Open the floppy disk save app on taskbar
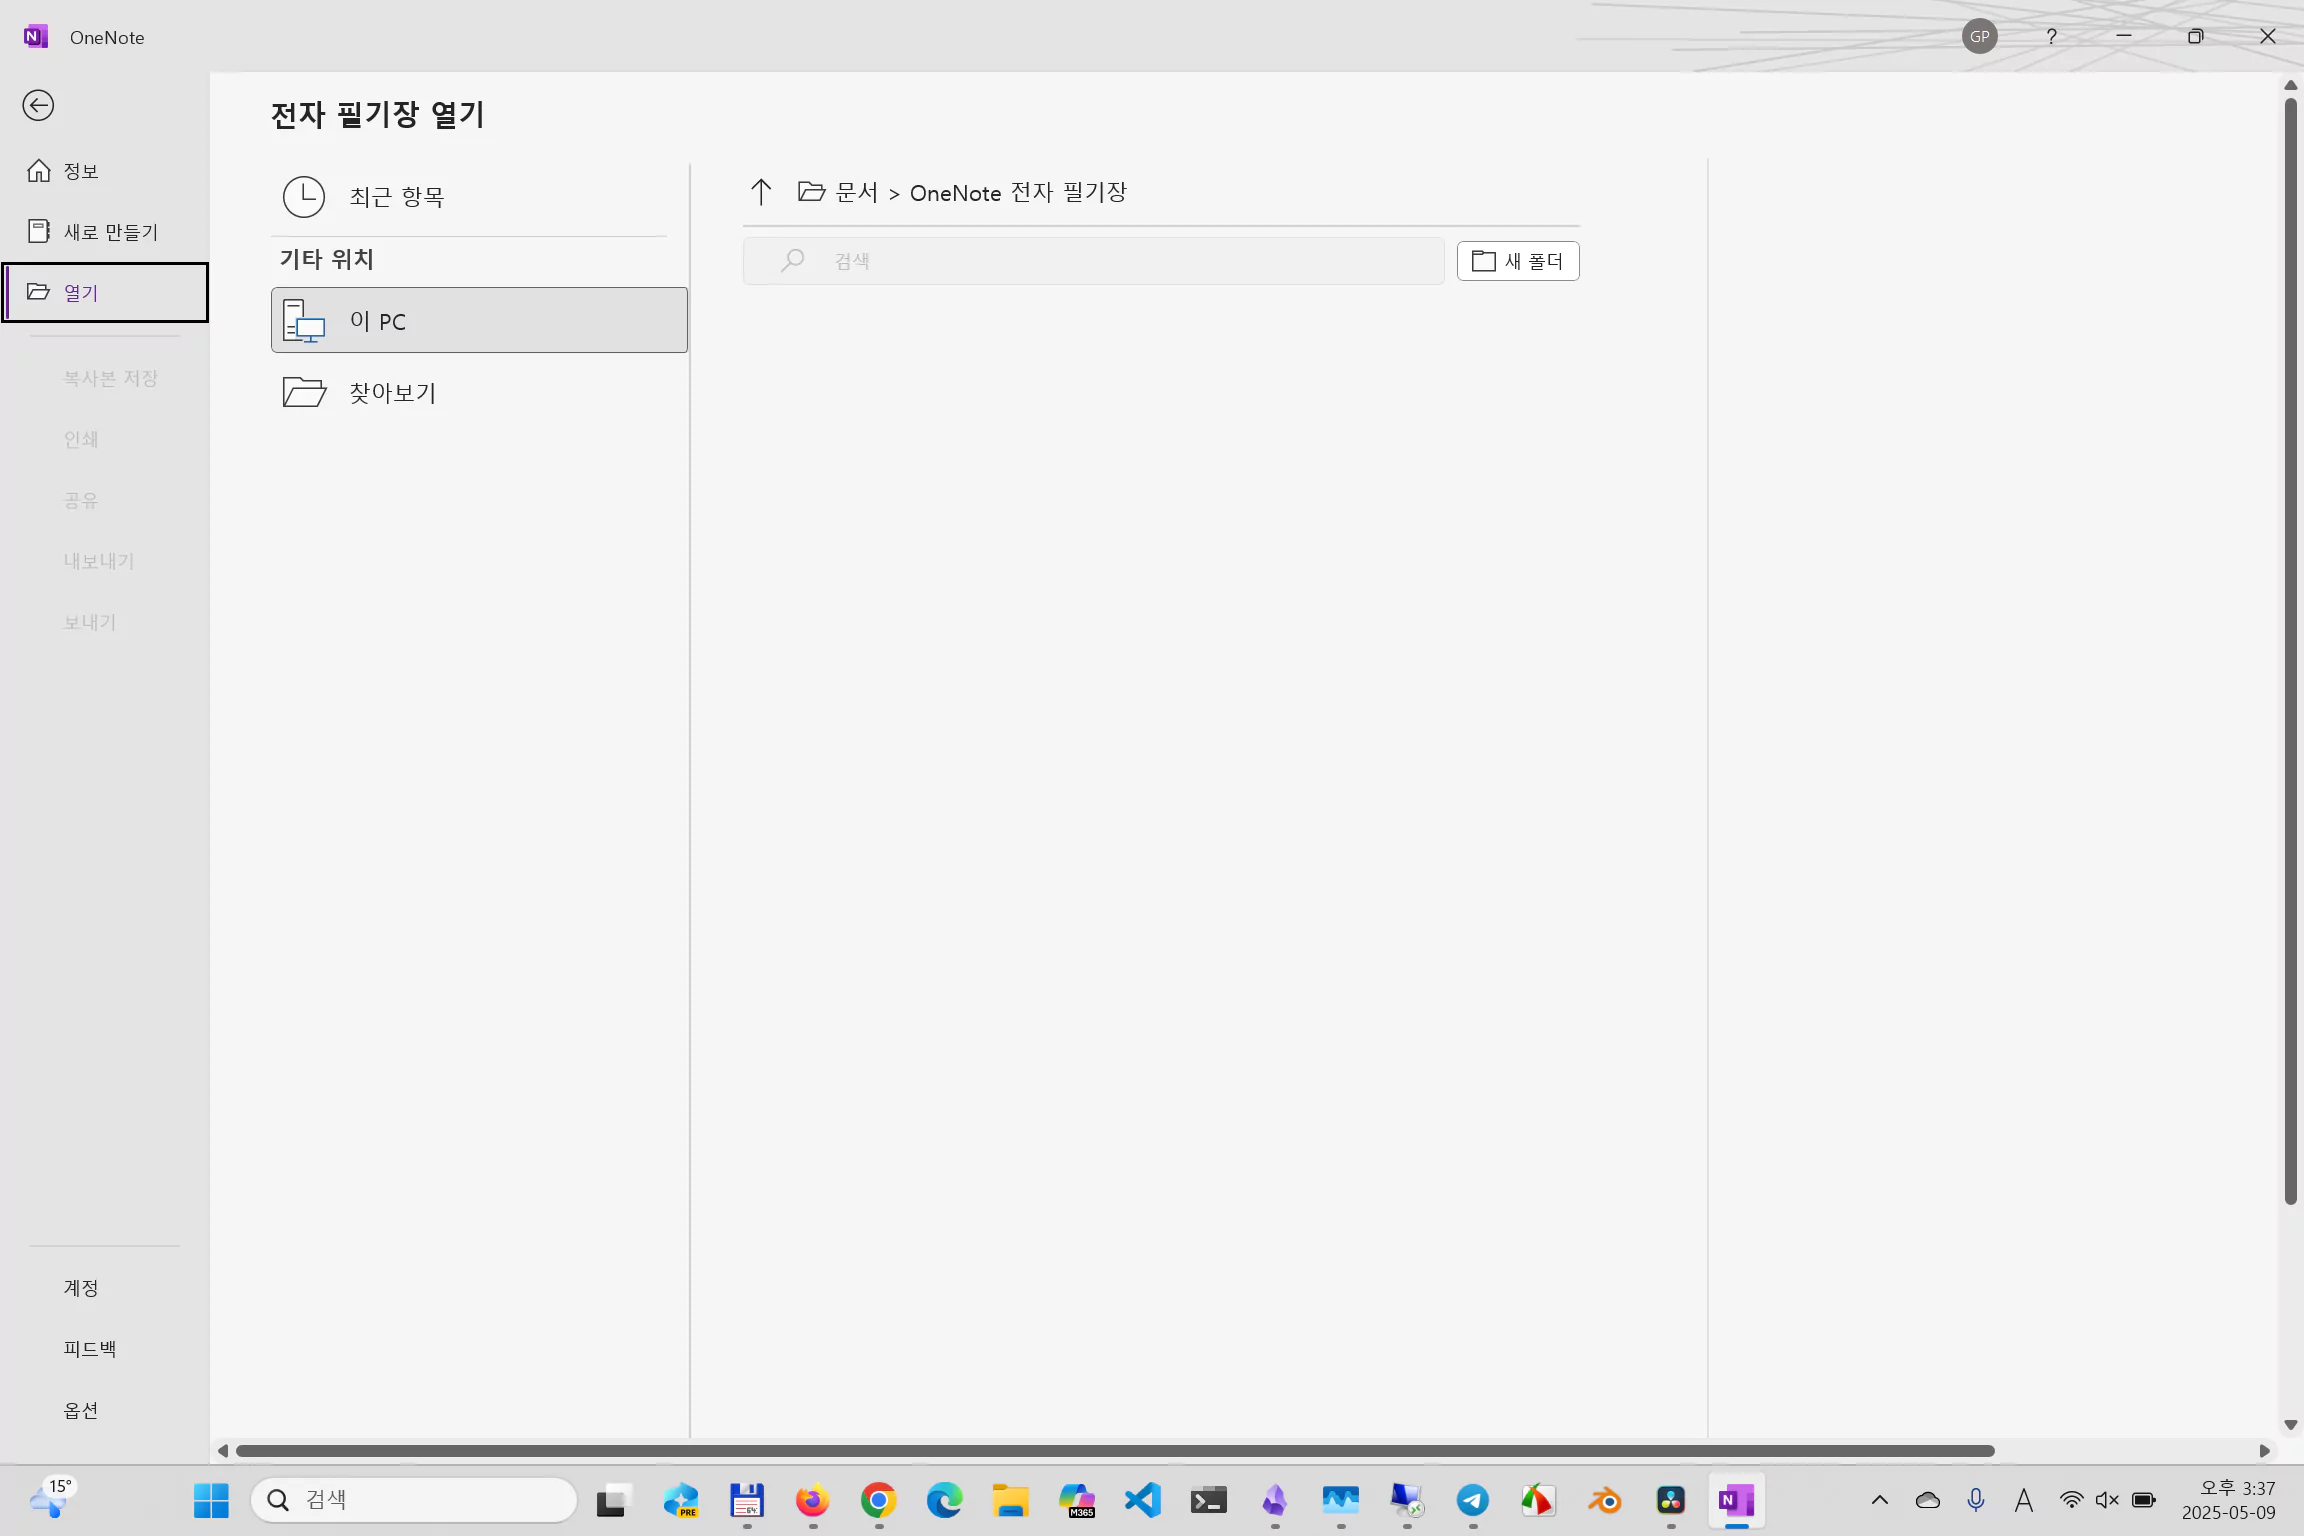The height and width of the screenshot is (1536, 2304). [747, 1500]
